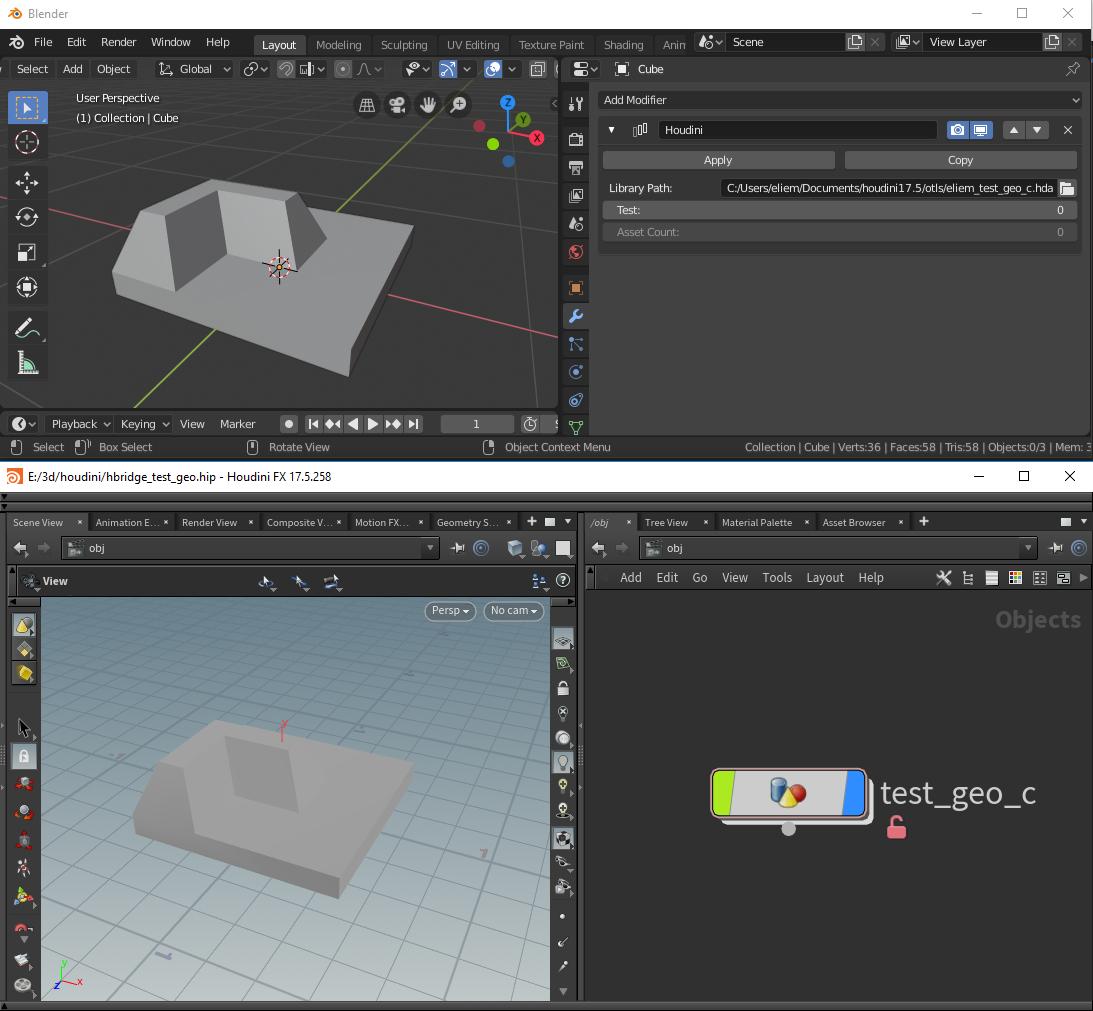Open Blender properties editor type dropdown
This screenshot has width=1093, height=1011.
(x=584, y=69)
